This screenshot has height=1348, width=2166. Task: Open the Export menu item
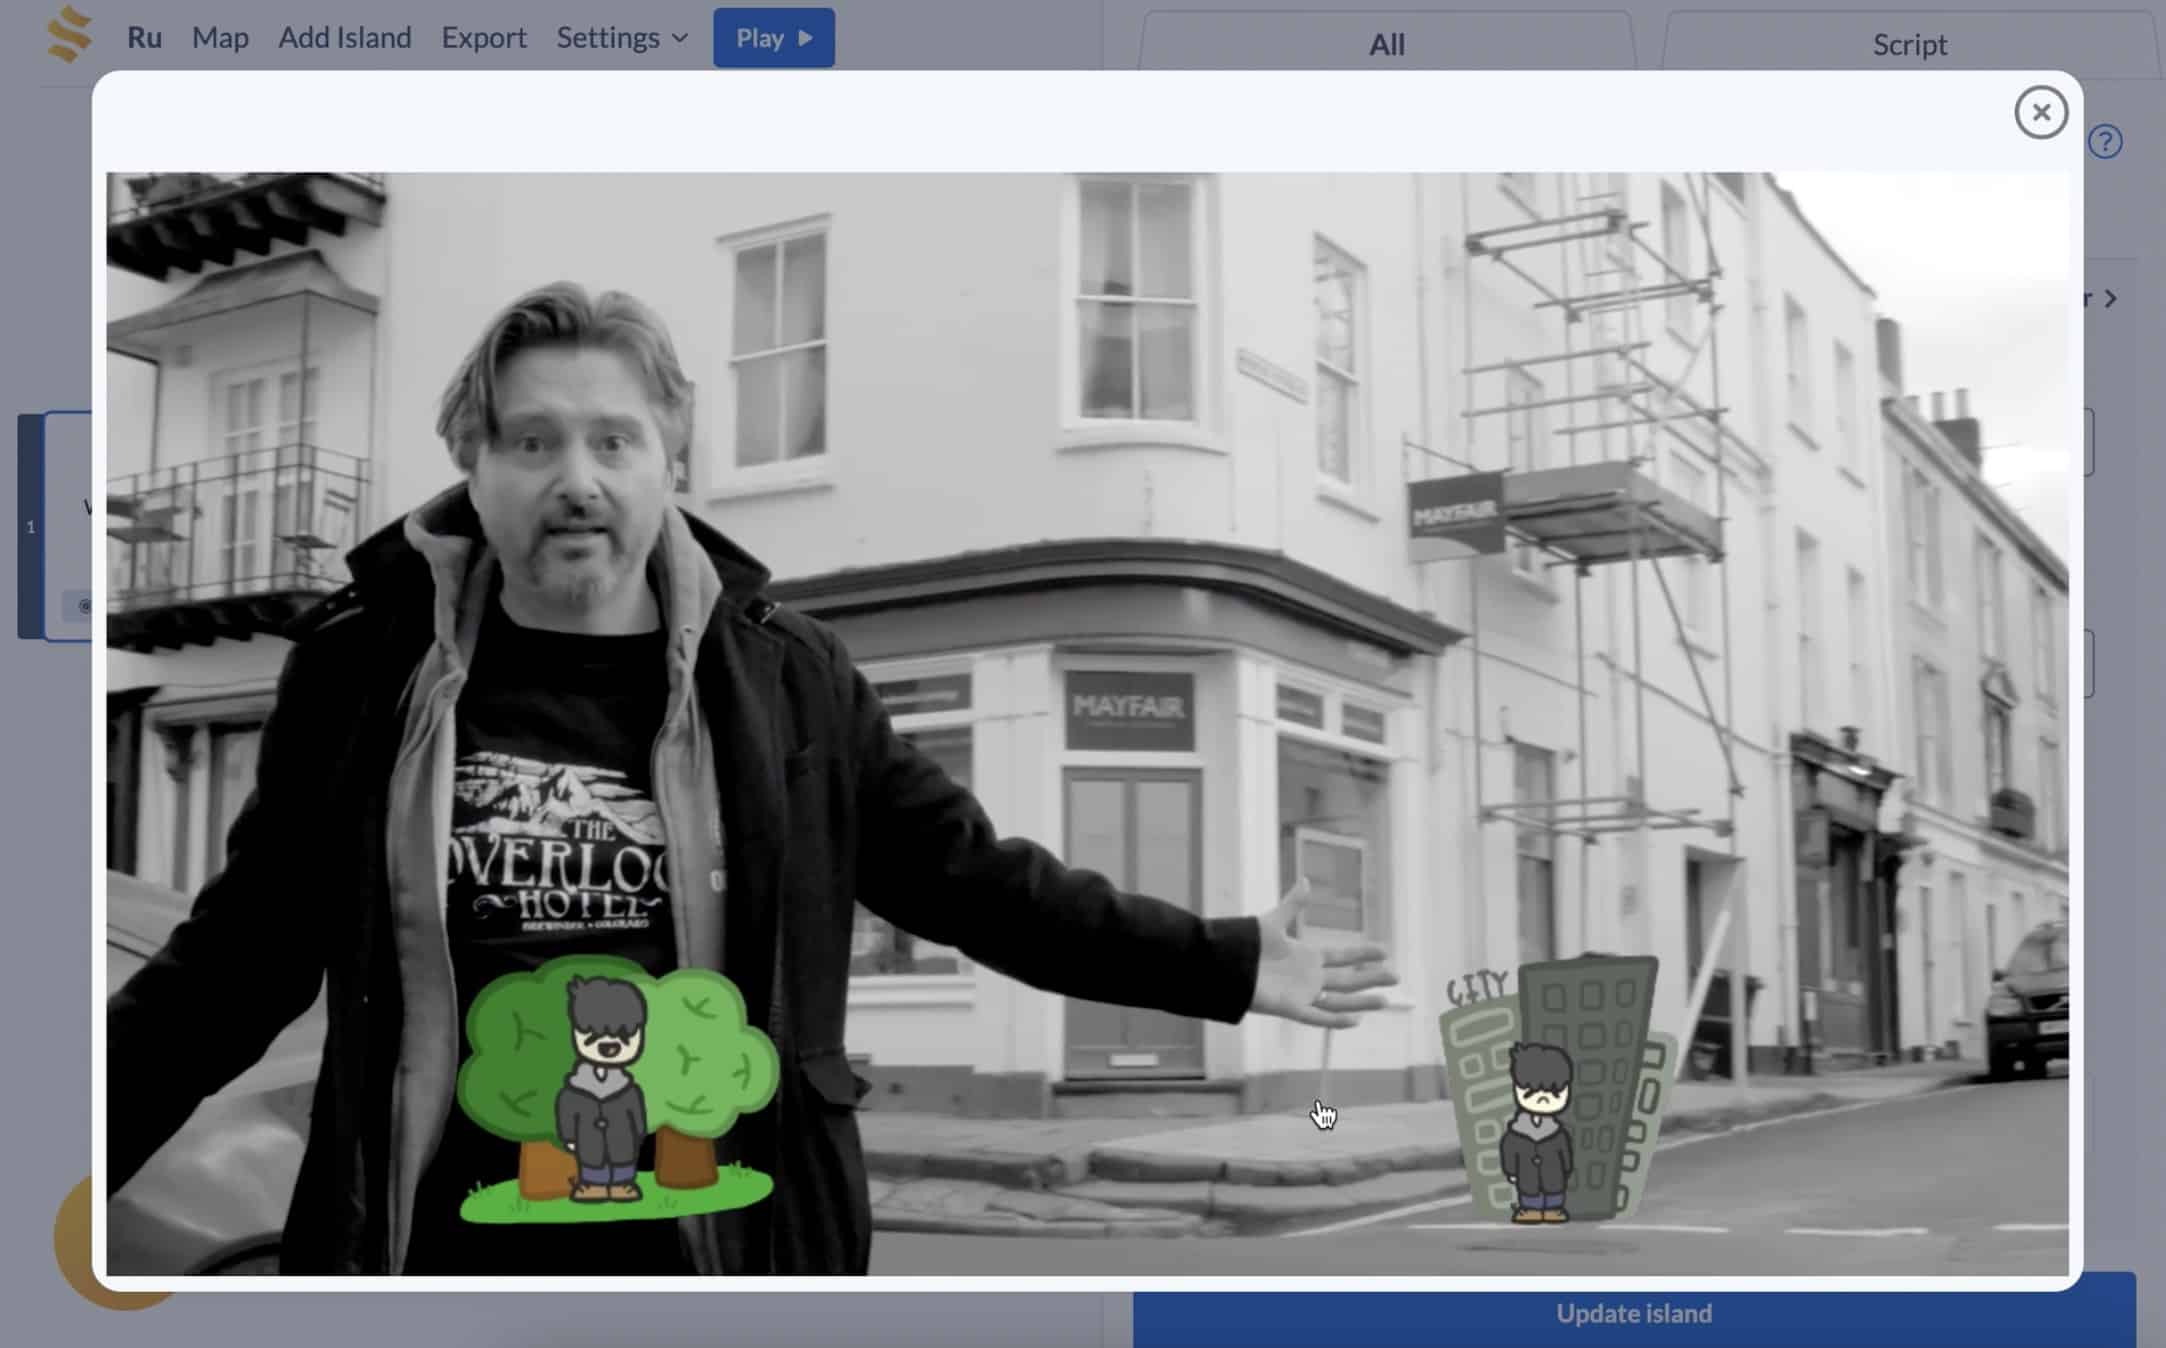point(484,38)
